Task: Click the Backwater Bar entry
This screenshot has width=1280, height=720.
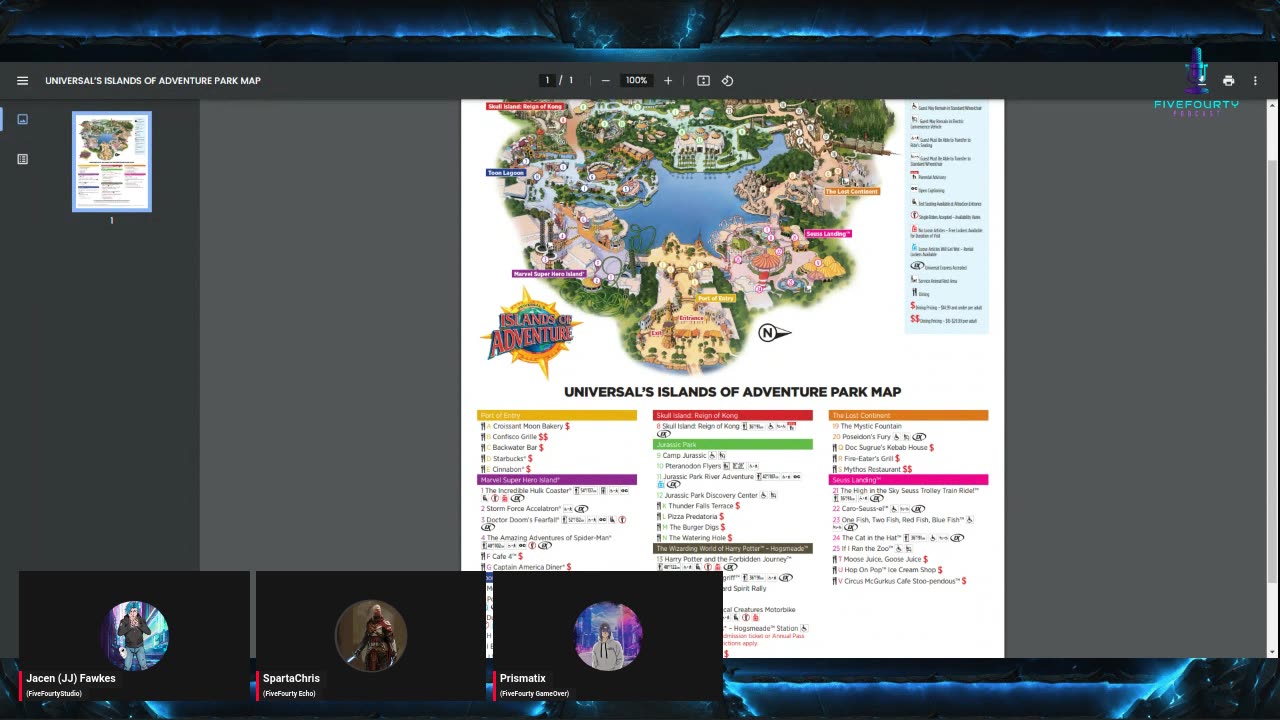Action: coord(512,448)
